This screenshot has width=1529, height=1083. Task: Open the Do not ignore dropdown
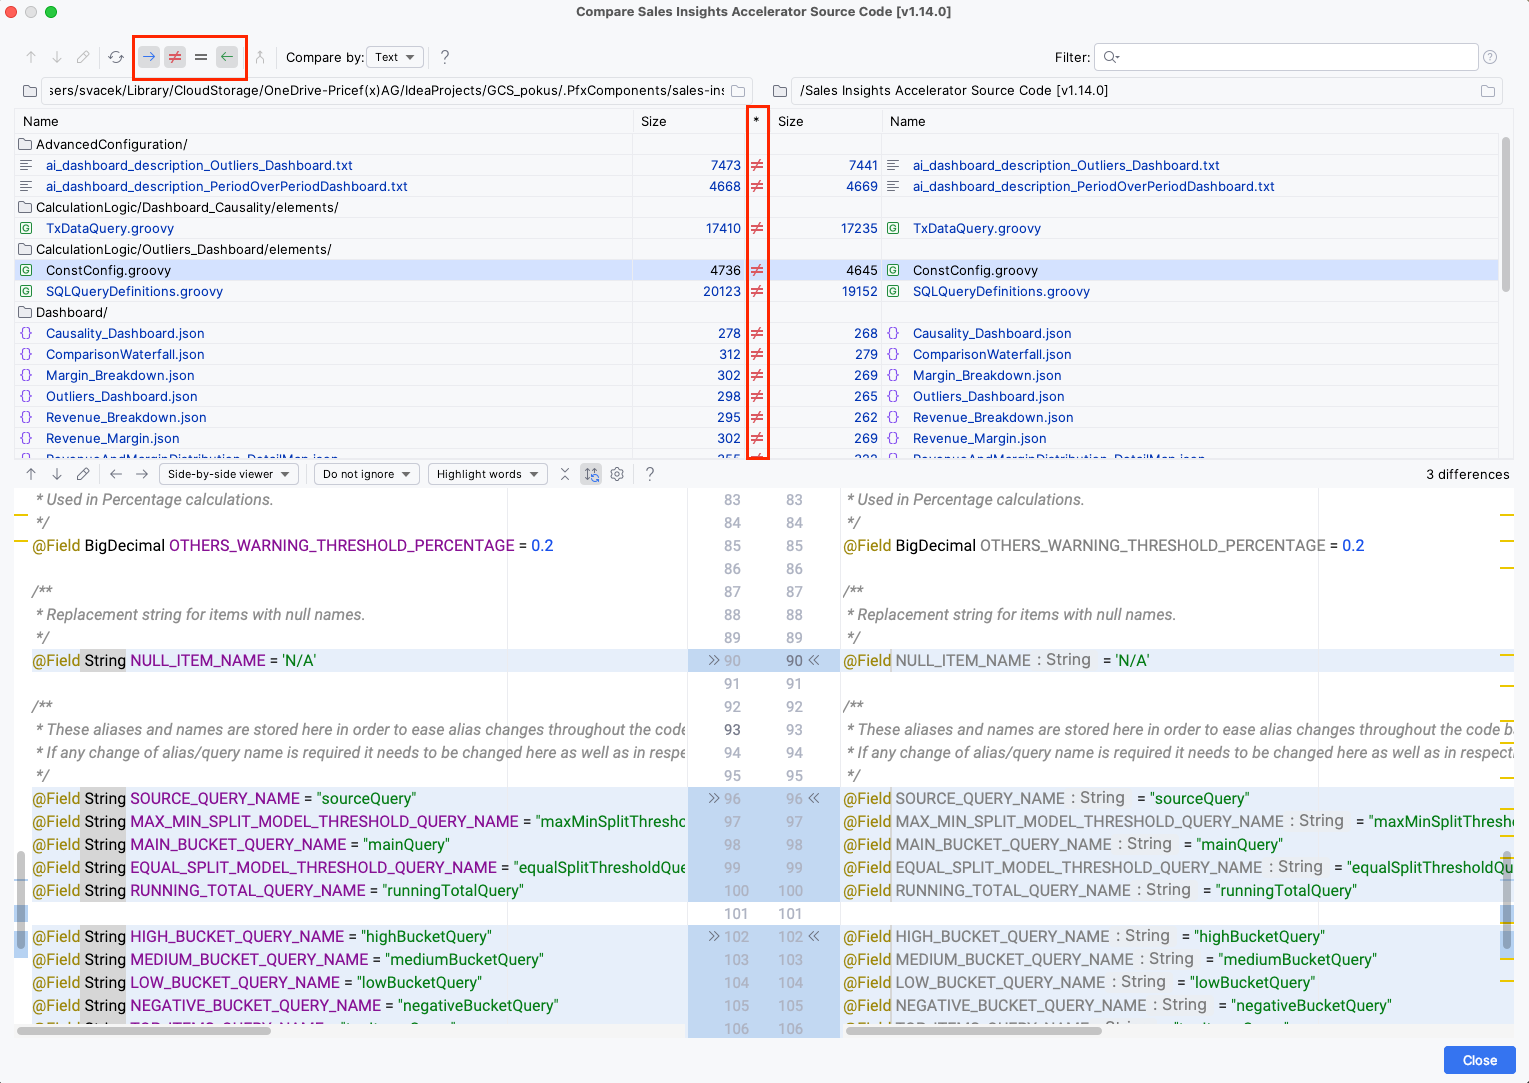click(366, 474)
